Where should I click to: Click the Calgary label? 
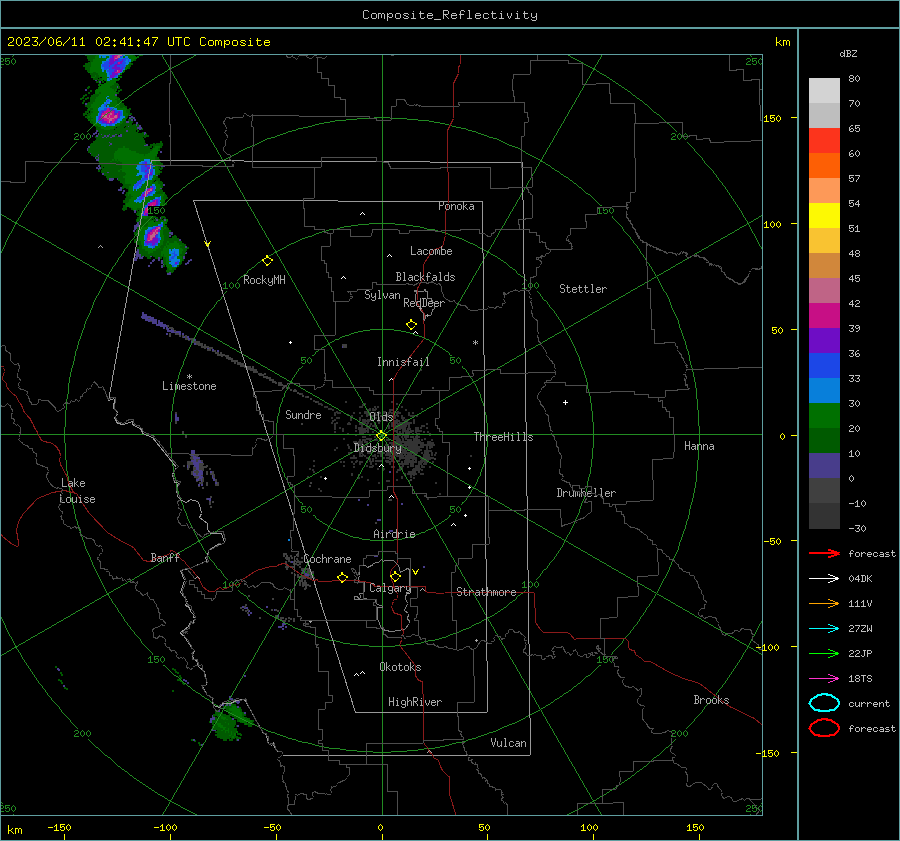tap(390, 588)
